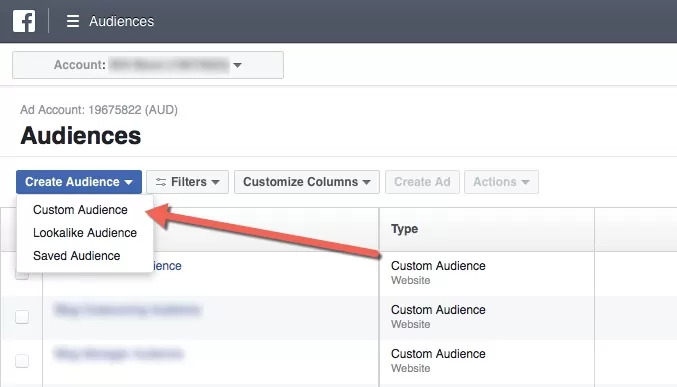Choose Lookalike Audience from the menu
Screen dimensions: 677x387
[x=85, y=233]
